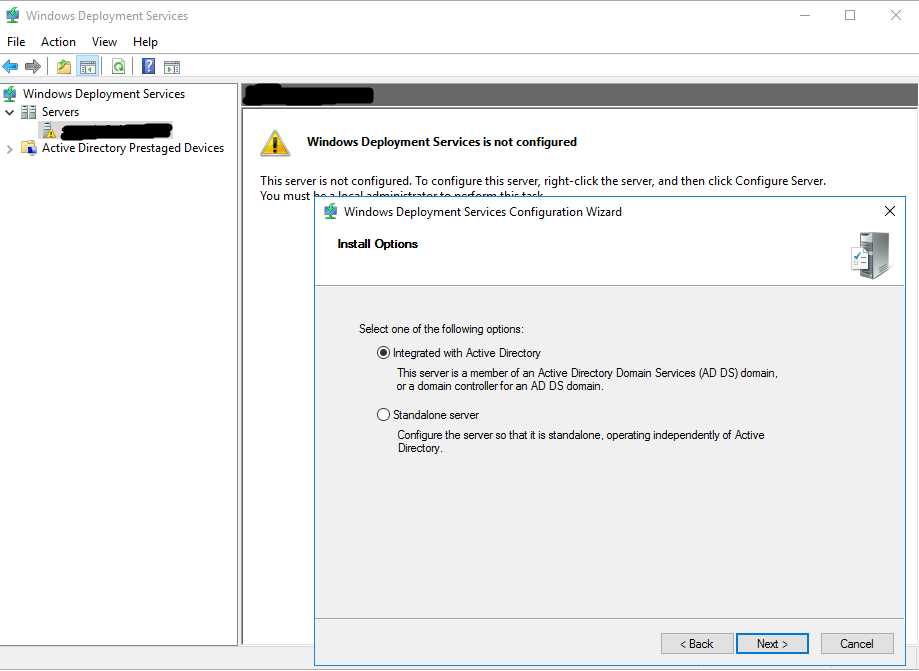Click the description starting "This server is a member"
The width and height of the screenshot is (919, 671).
587,379
